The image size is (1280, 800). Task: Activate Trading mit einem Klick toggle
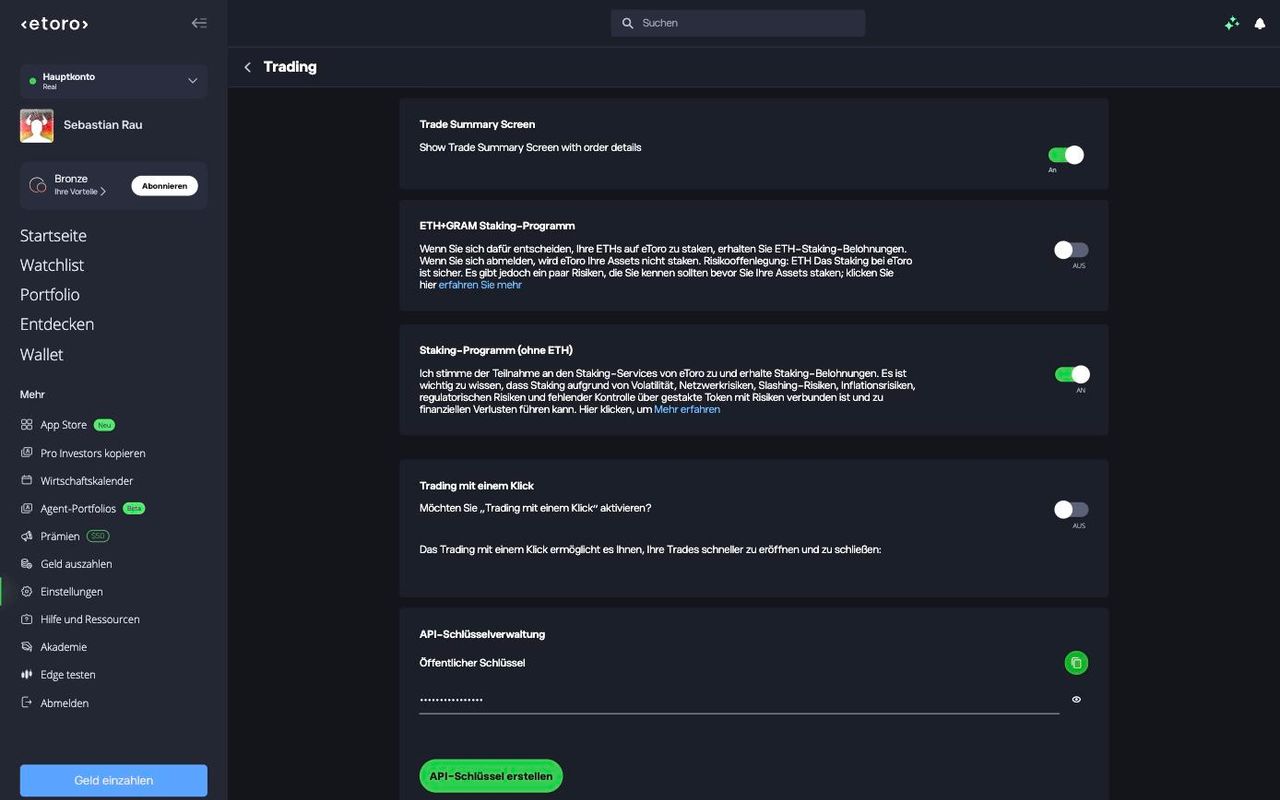pos(1071,510)
